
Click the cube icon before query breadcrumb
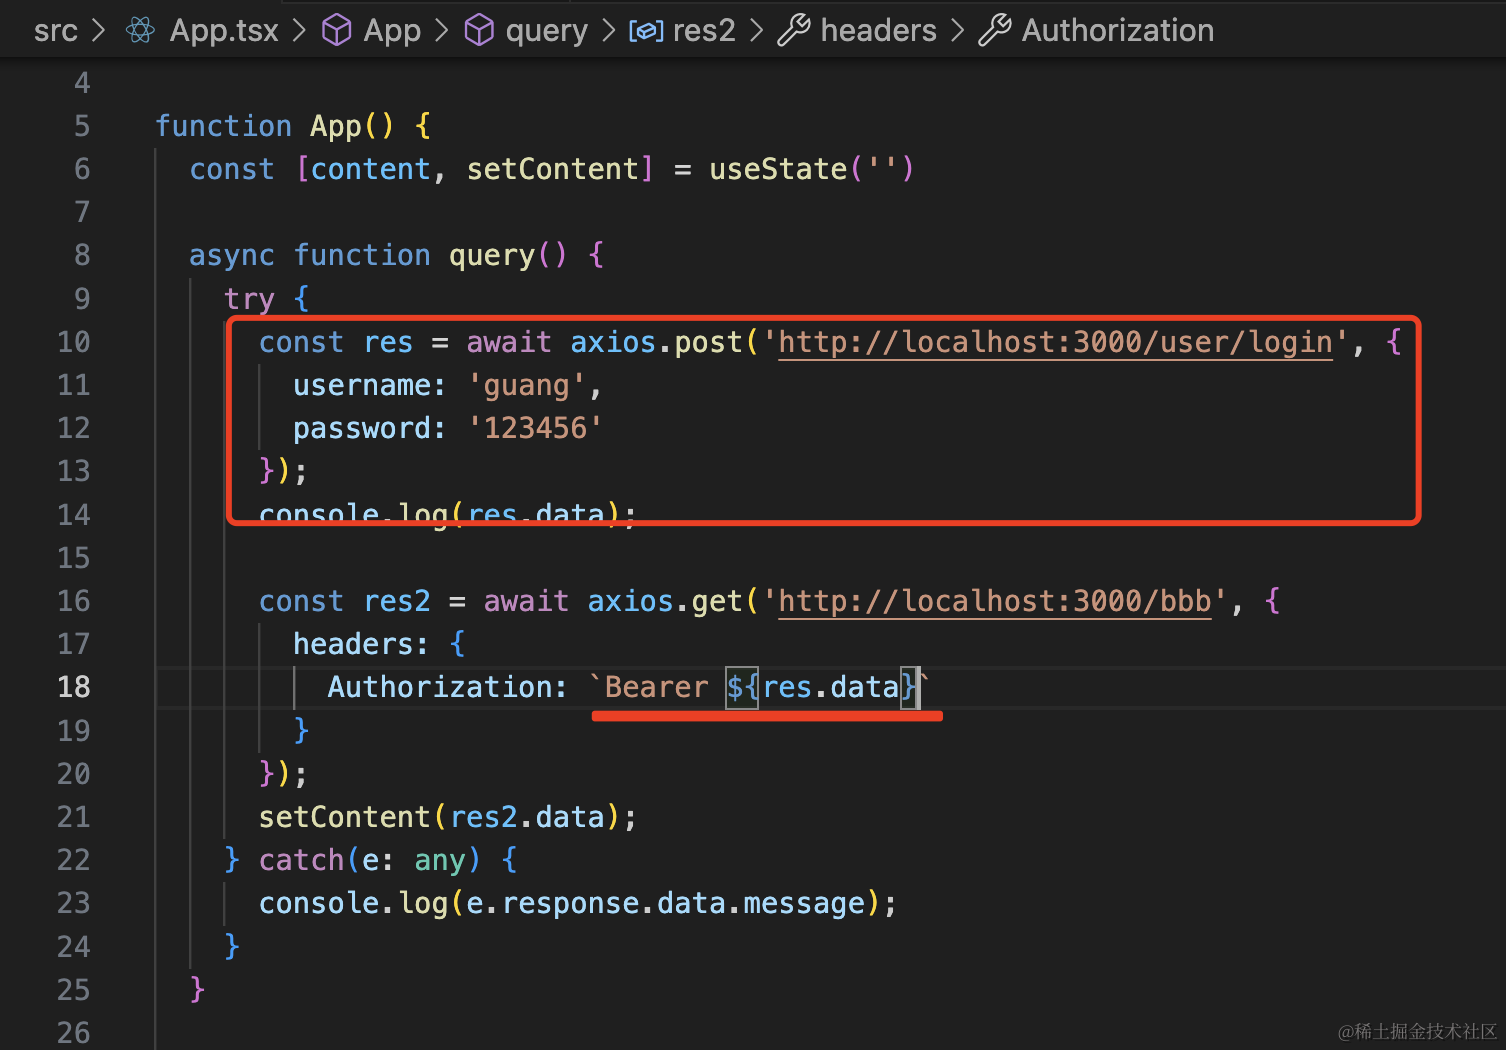tap(479, 31)
